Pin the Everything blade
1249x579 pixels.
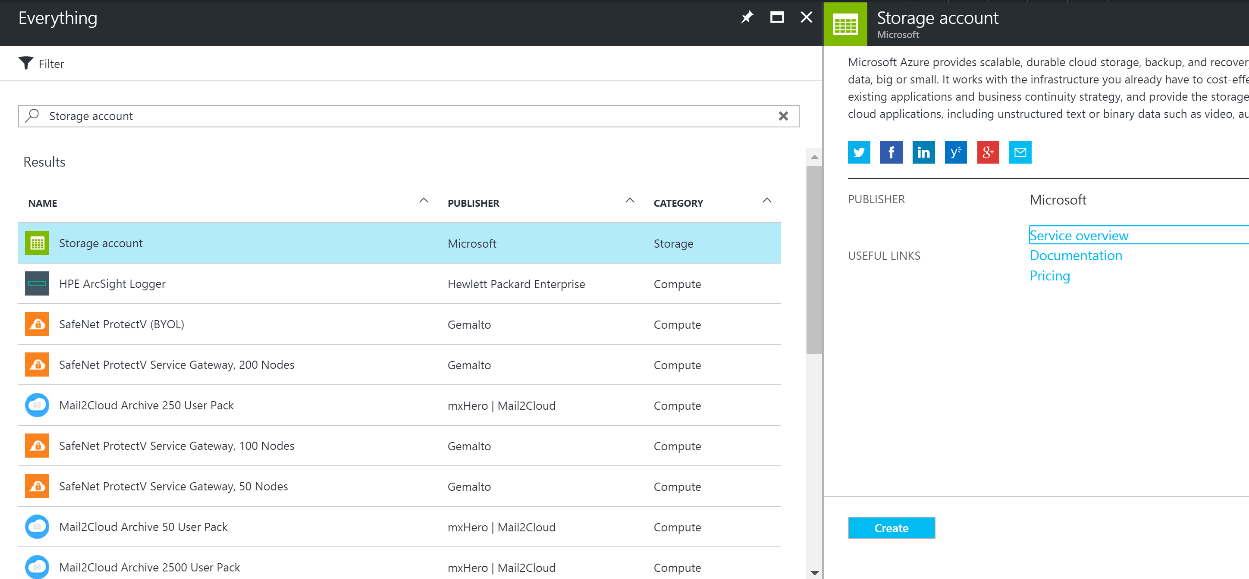(747, 18)
